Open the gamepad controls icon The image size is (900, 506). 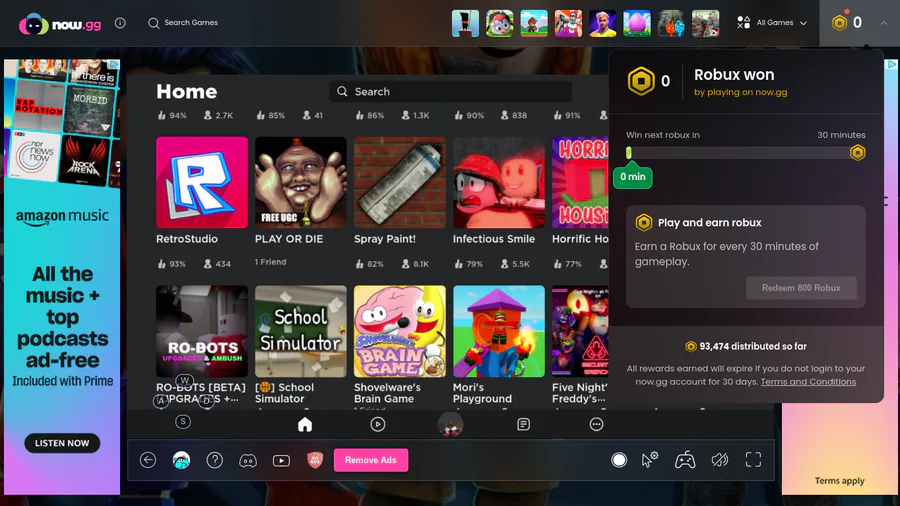685,460
